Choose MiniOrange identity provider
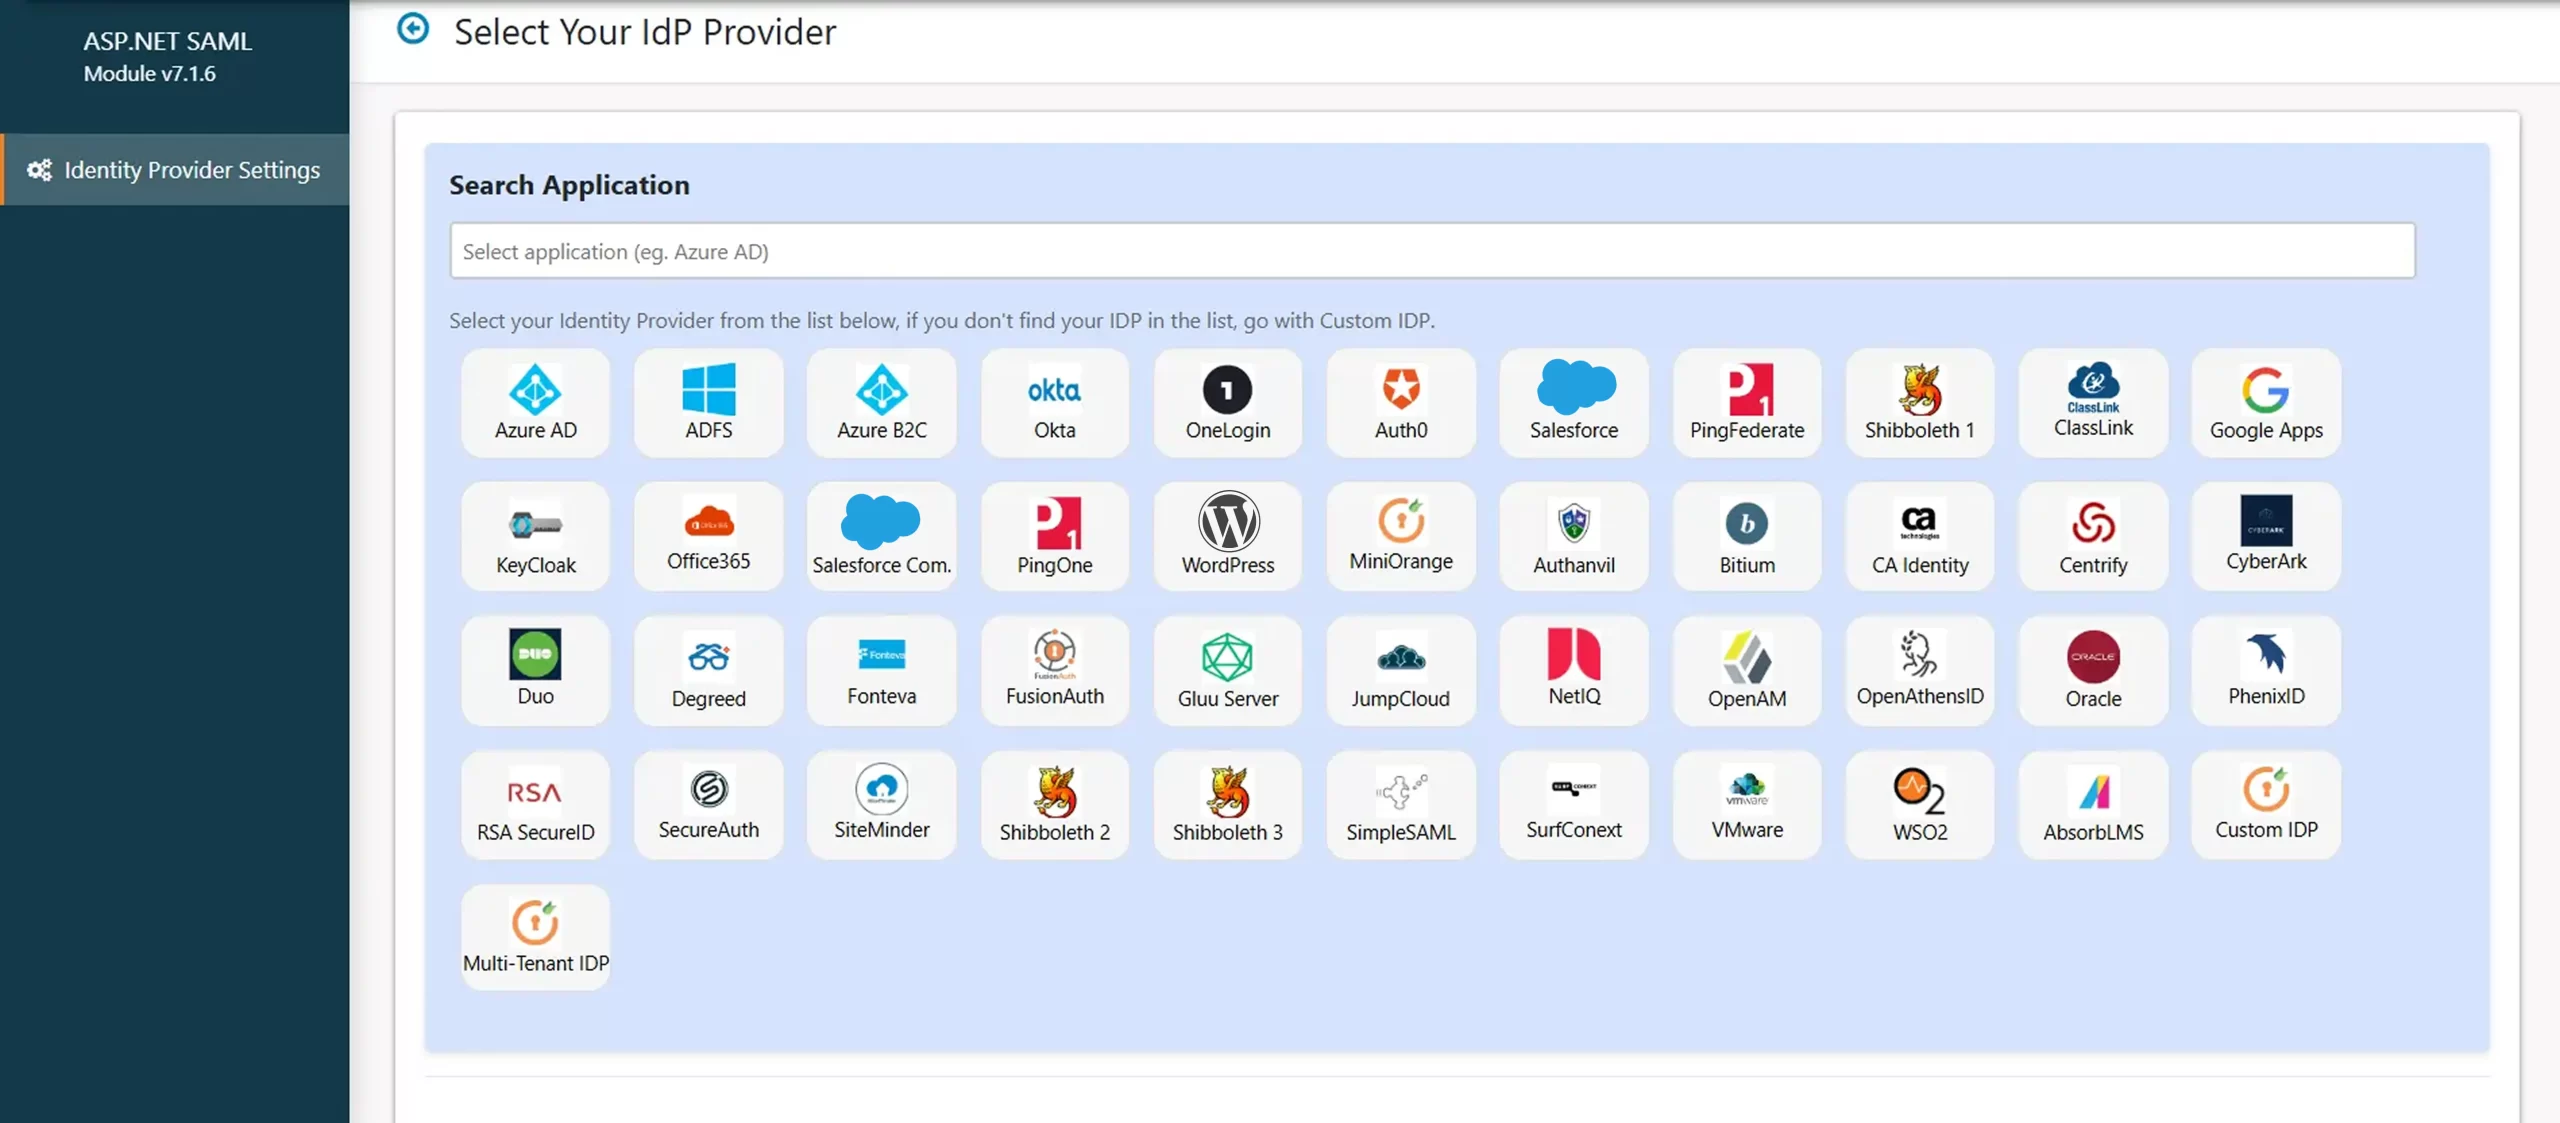 point(1400,537)
